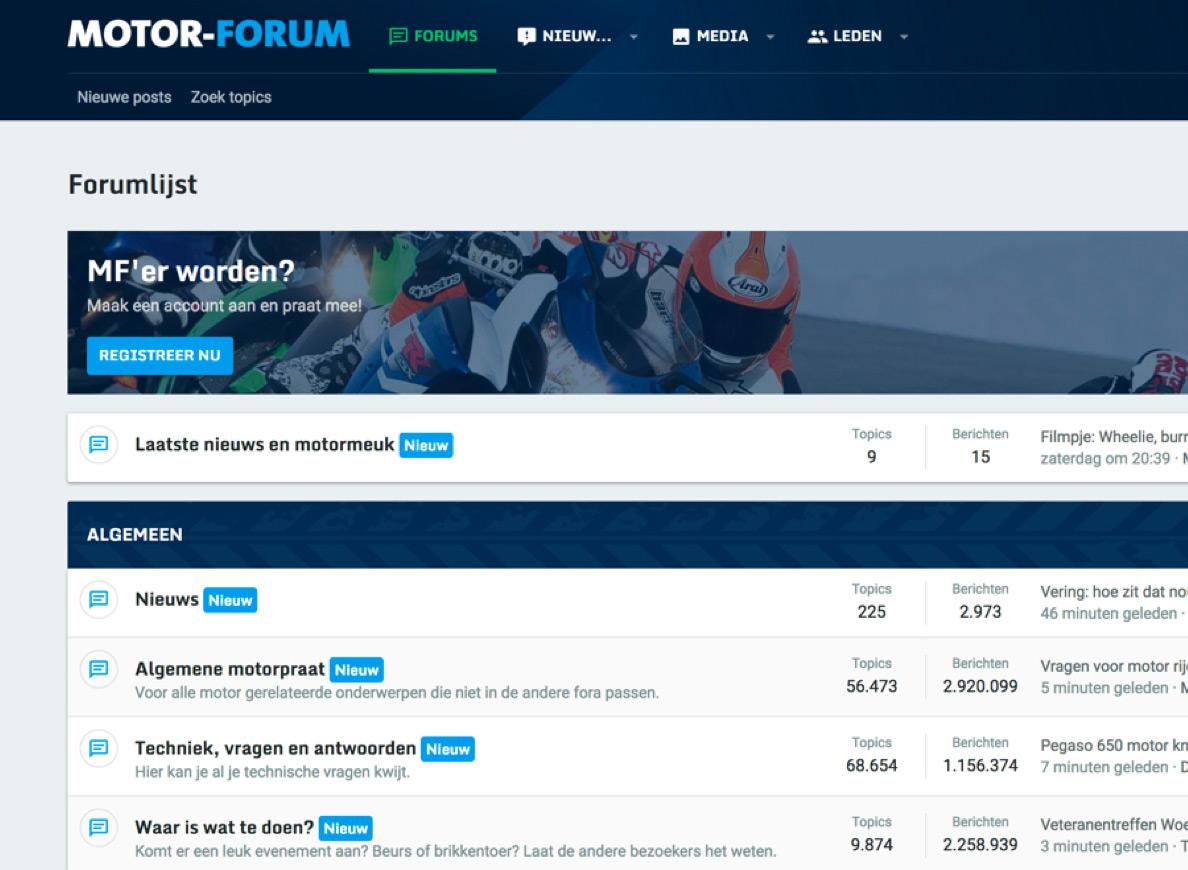The width and height of the screenshot is (1188, 870).
Task: Open the Forums tab
Action: [433, 36]
